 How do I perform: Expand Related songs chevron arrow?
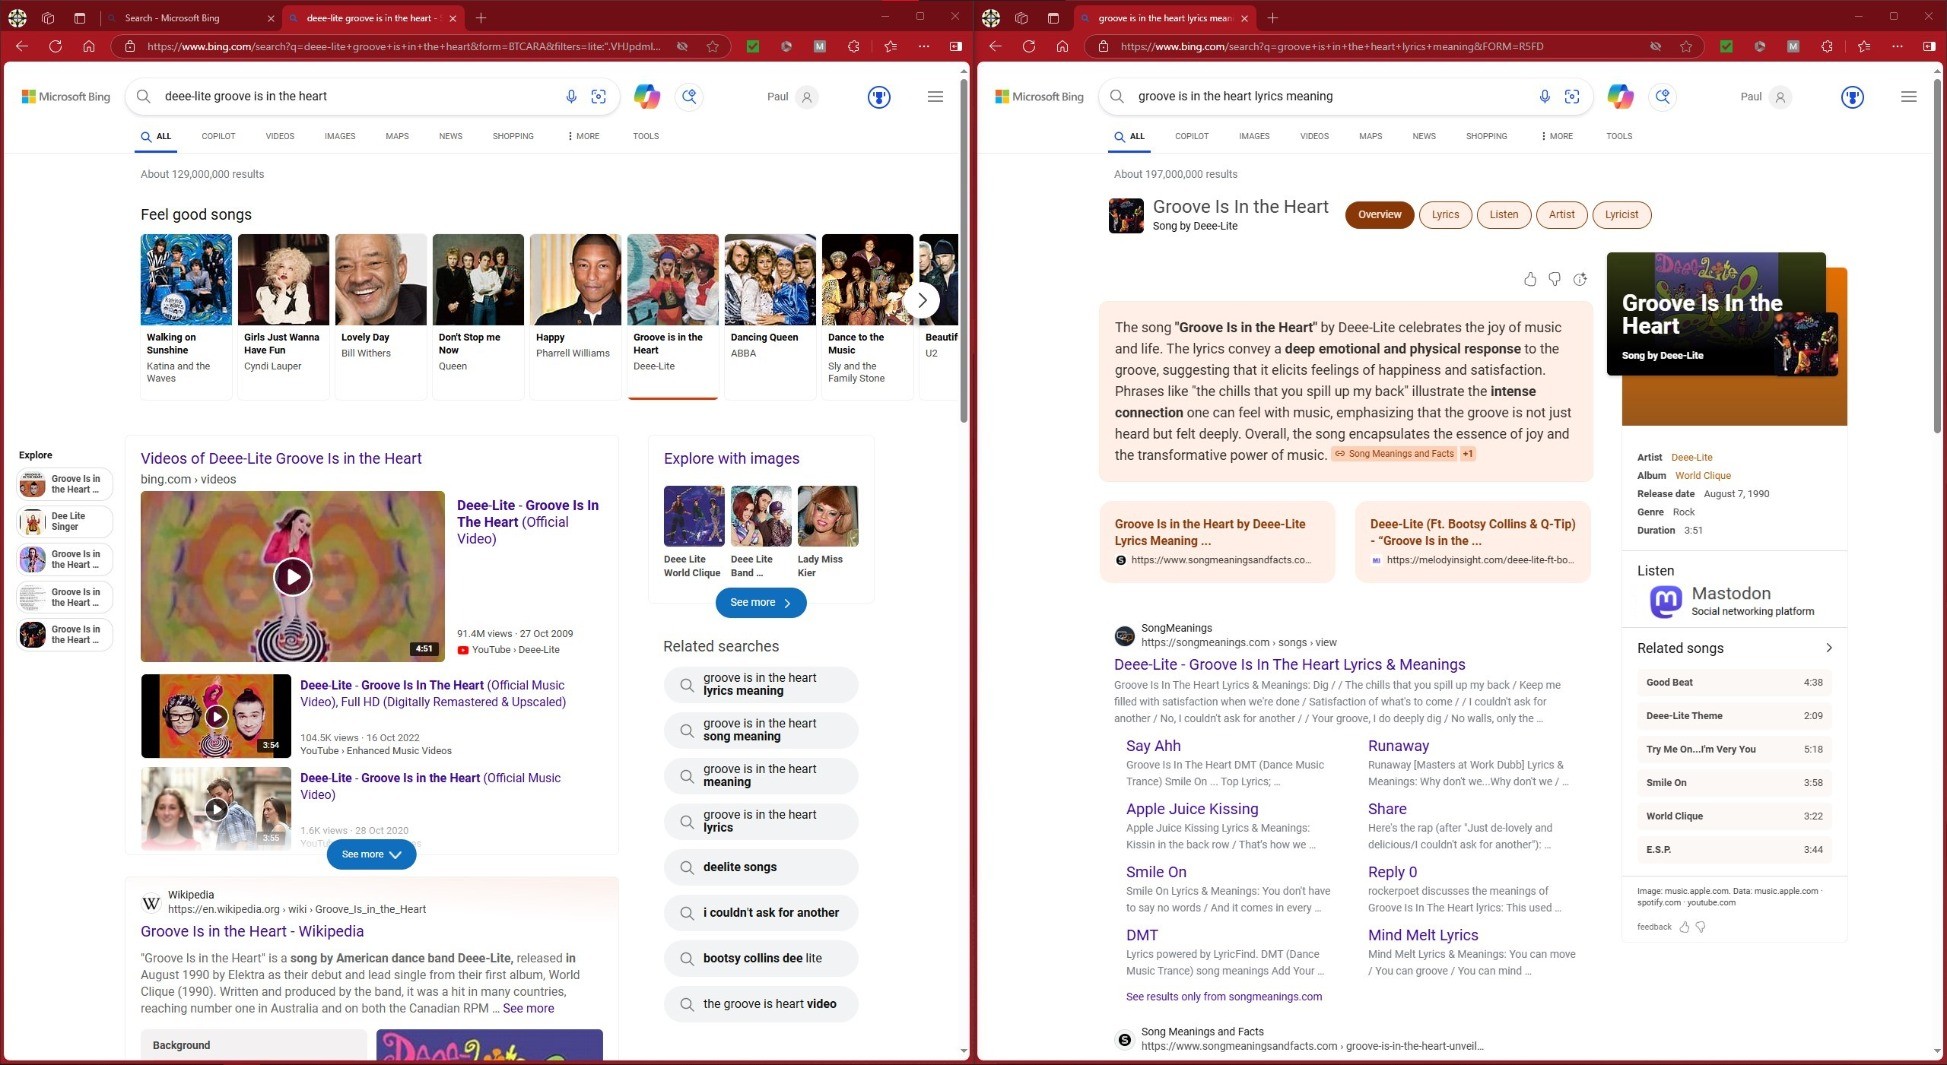[x=1829, y=648]
